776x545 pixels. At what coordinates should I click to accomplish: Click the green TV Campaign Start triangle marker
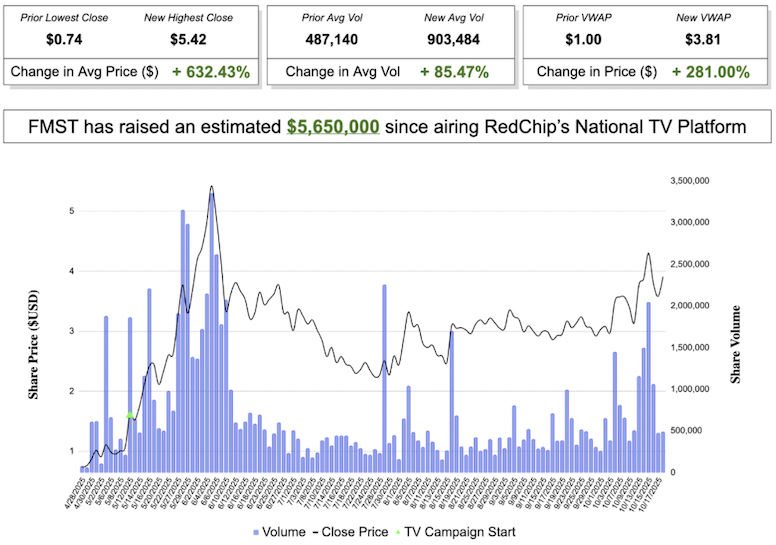coord(130,415)
